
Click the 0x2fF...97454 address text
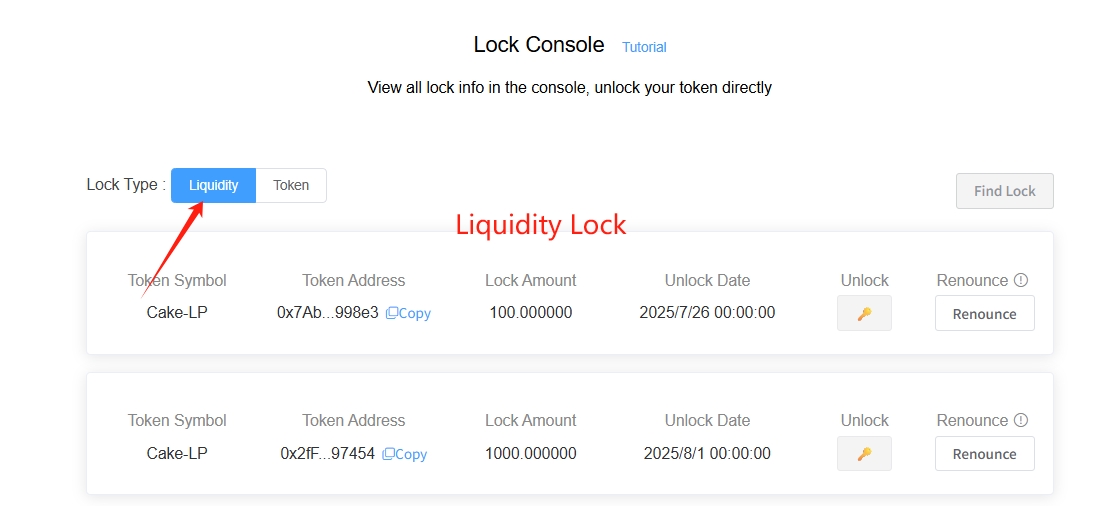tap(328, 453)
